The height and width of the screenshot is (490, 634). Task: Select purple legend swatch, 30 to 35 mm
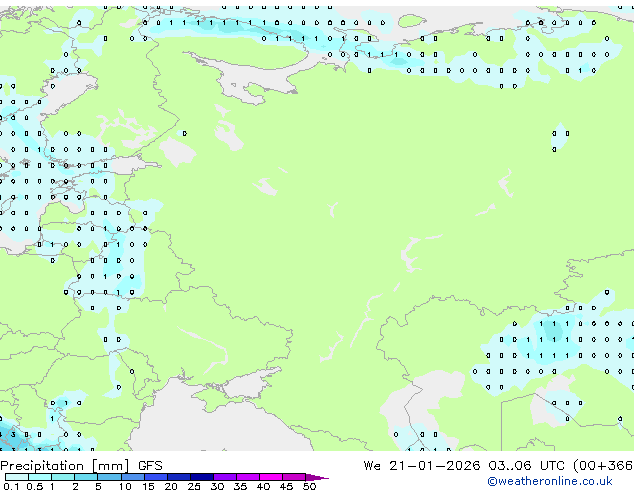(225, 477)
